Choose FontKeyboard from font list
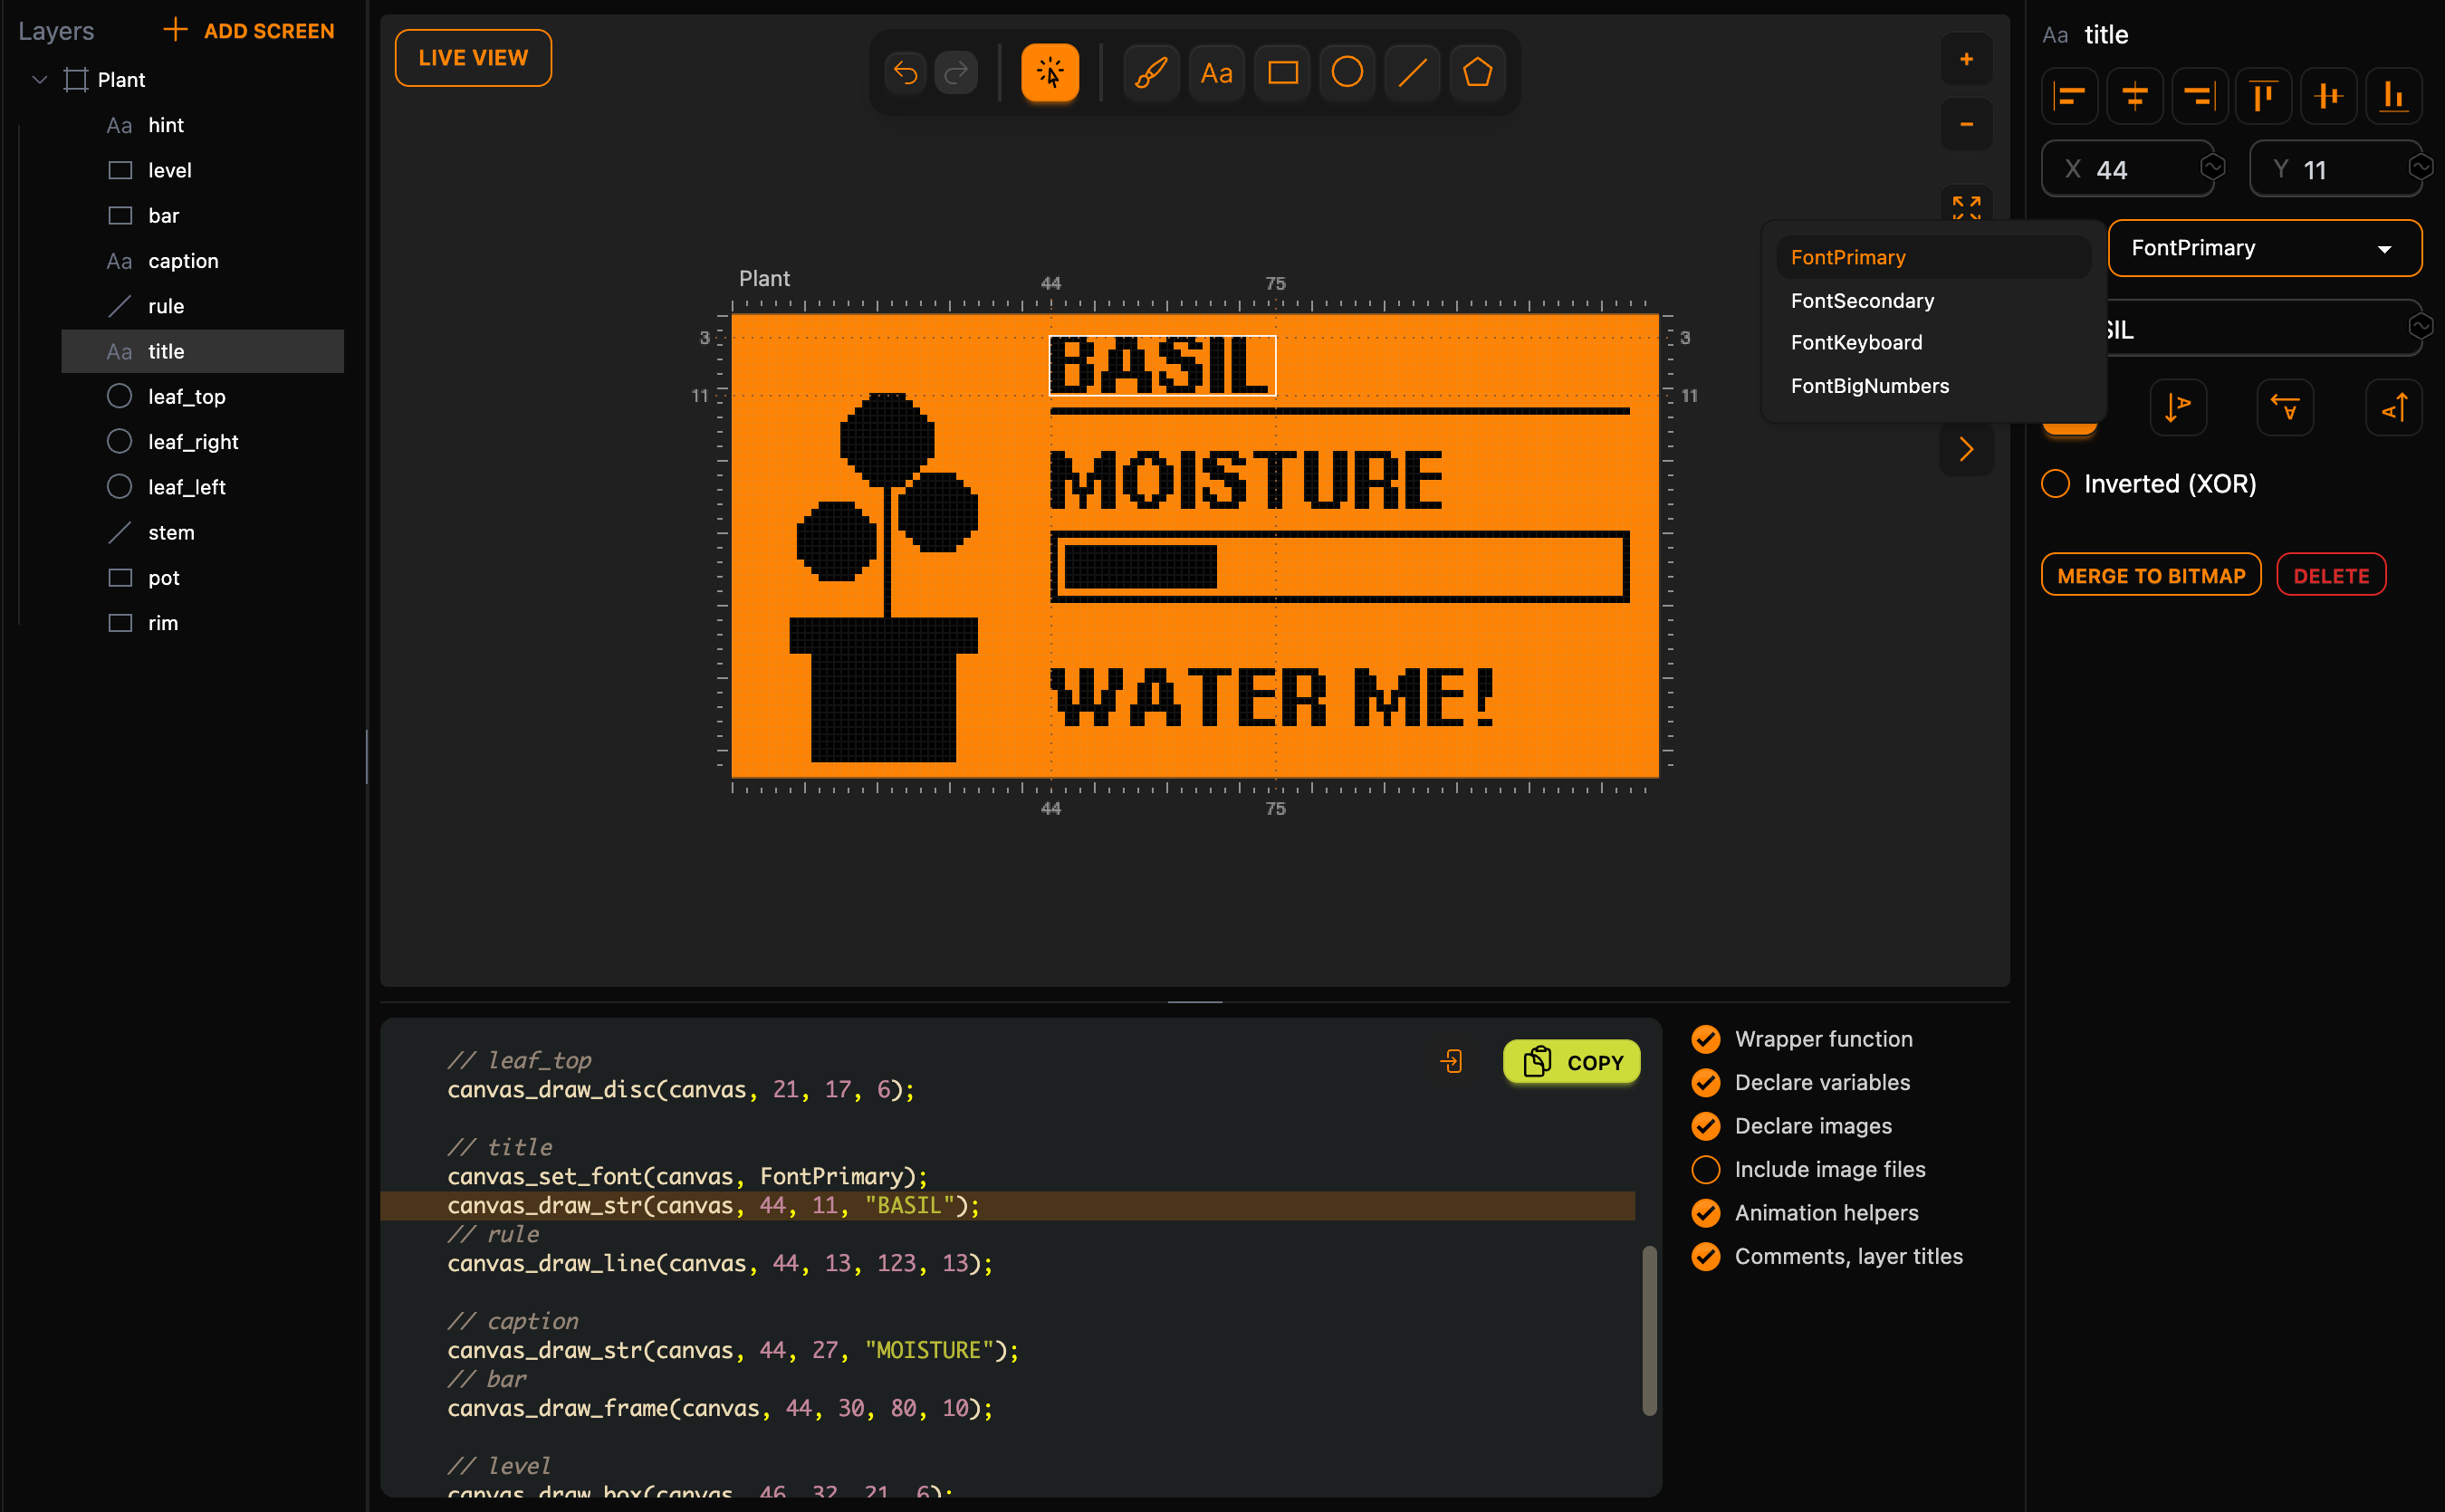 click(1933, 343)
